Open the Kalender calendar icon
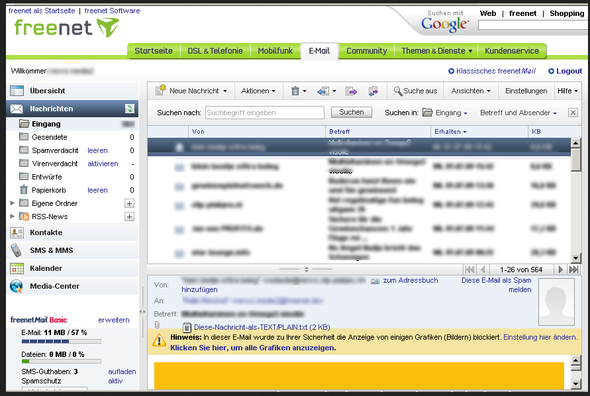590x396 pixels. pos(17,268)
